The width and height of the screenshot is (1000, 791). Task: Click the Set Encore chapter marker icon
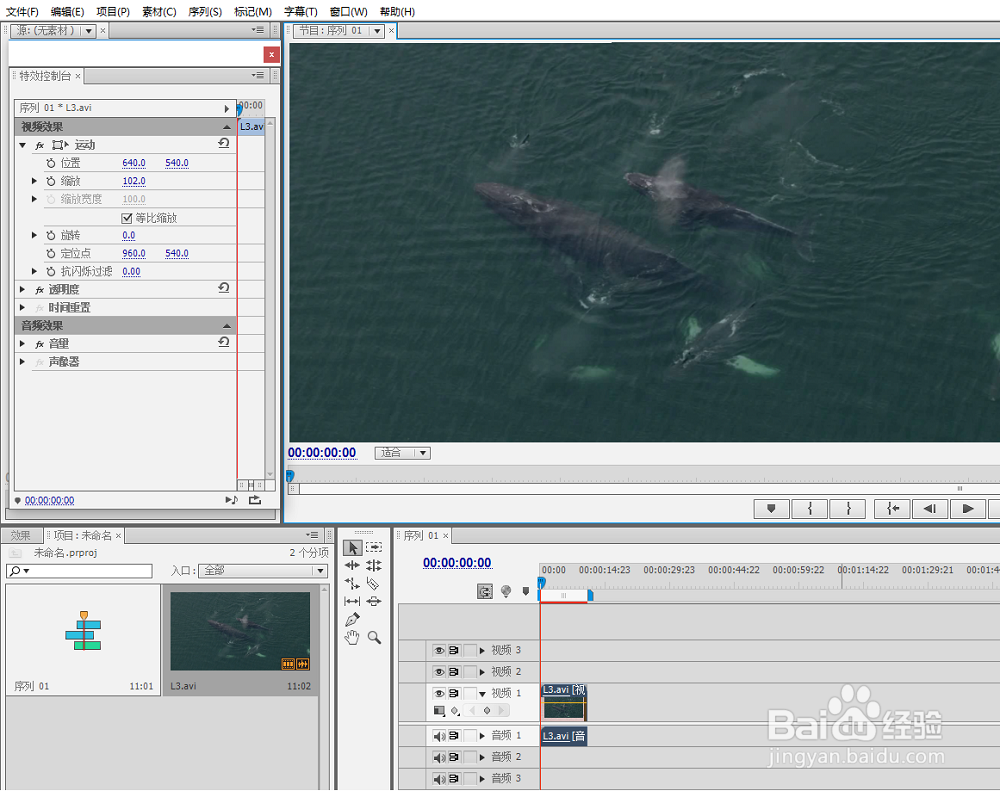click(x=506, y=591)
